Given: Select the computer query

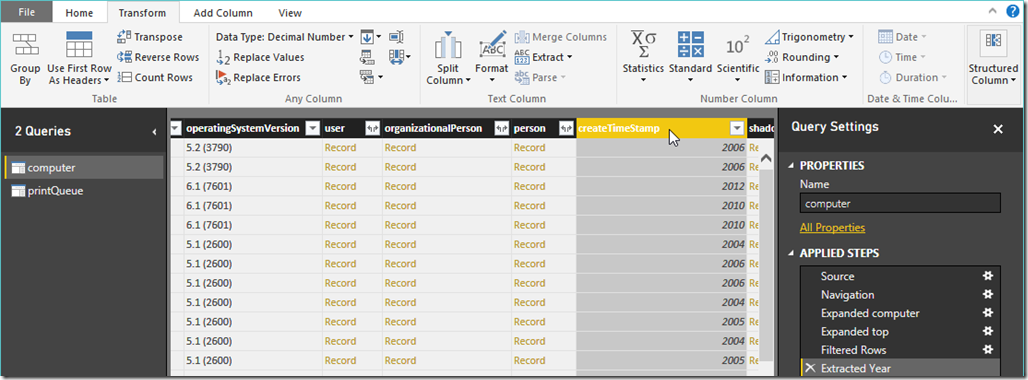Looking at the screenshot, I should (x=83, y=168).
